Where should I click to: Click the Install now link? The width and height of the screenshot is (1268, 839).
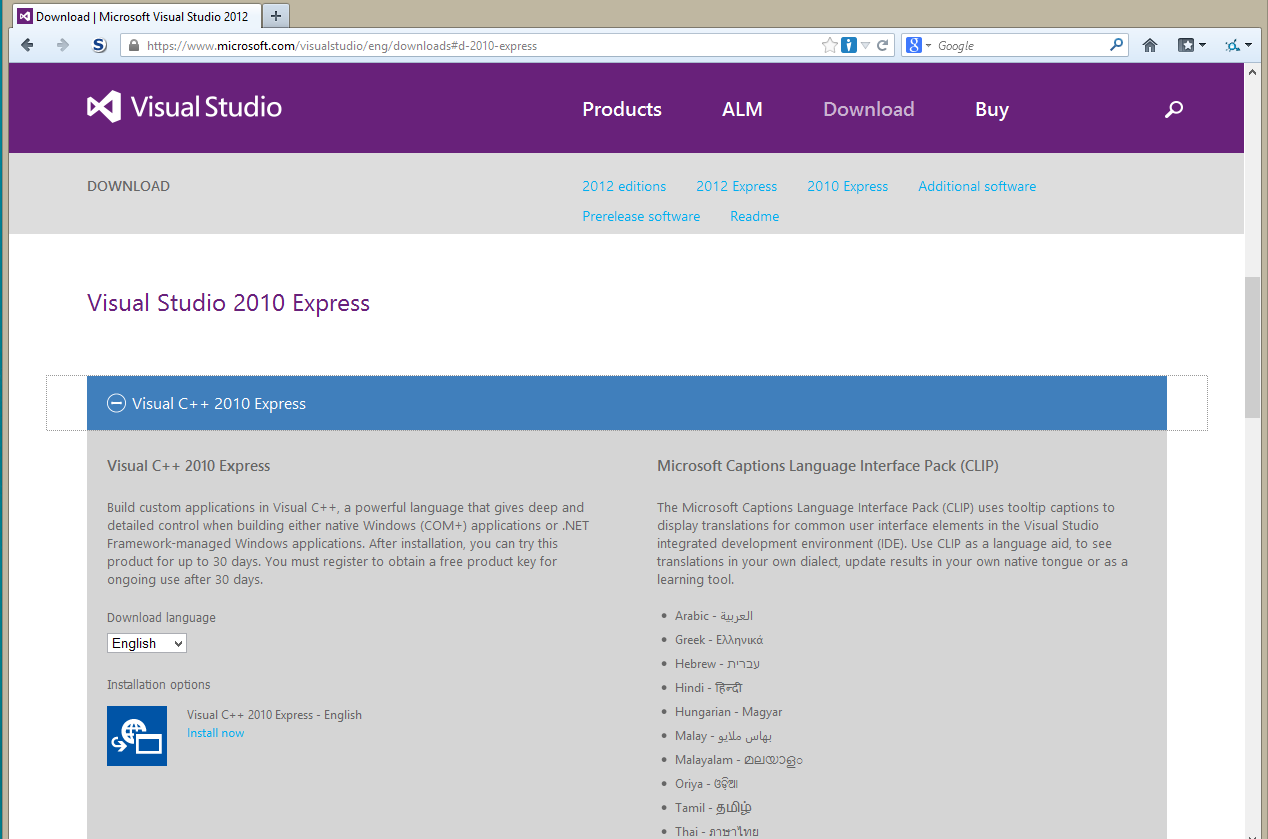click(215, 733)
